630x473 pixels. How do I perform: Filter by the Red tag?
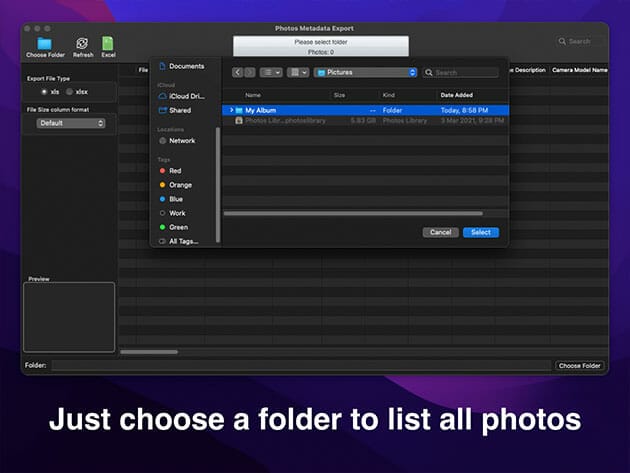pos(175,171)
